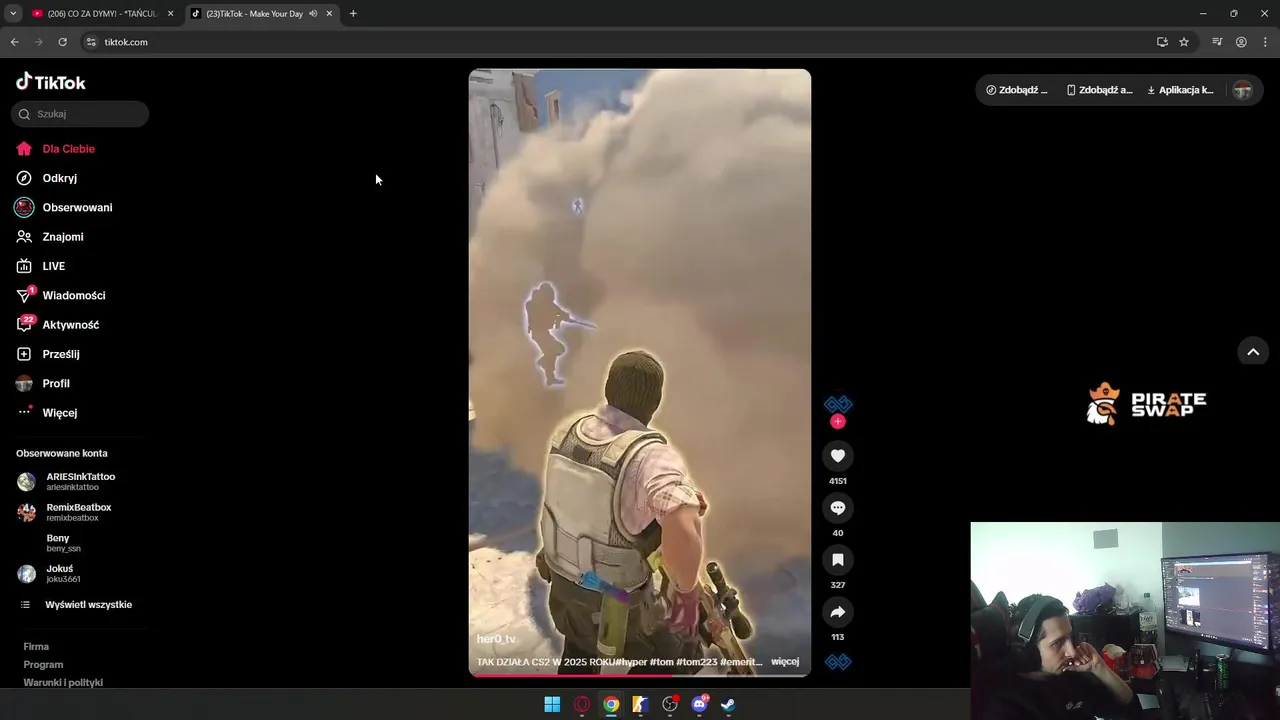The width and height of the screenshot is (1280, 720).
Task: Open the LIVE section
Action: (41, 266)
